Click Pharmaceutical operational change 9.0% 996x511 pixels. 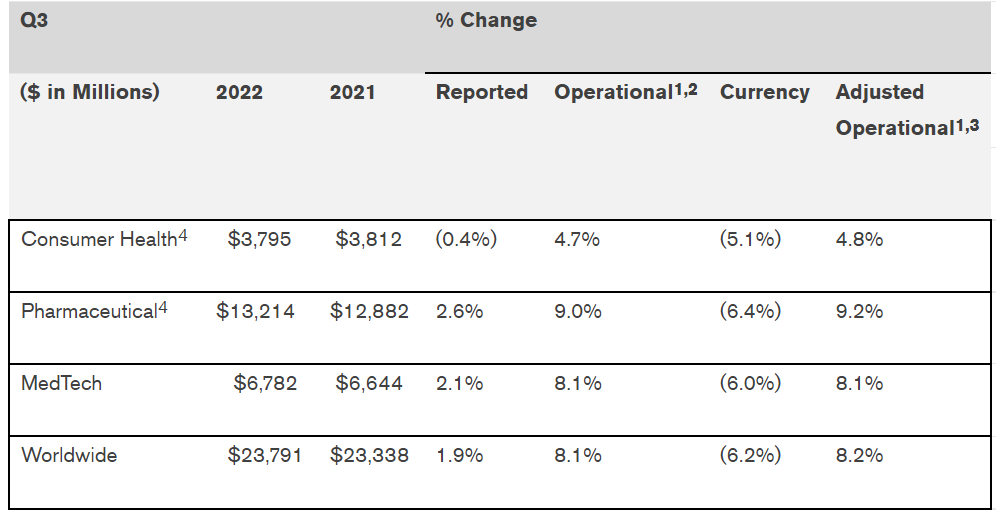pos(578,311)
